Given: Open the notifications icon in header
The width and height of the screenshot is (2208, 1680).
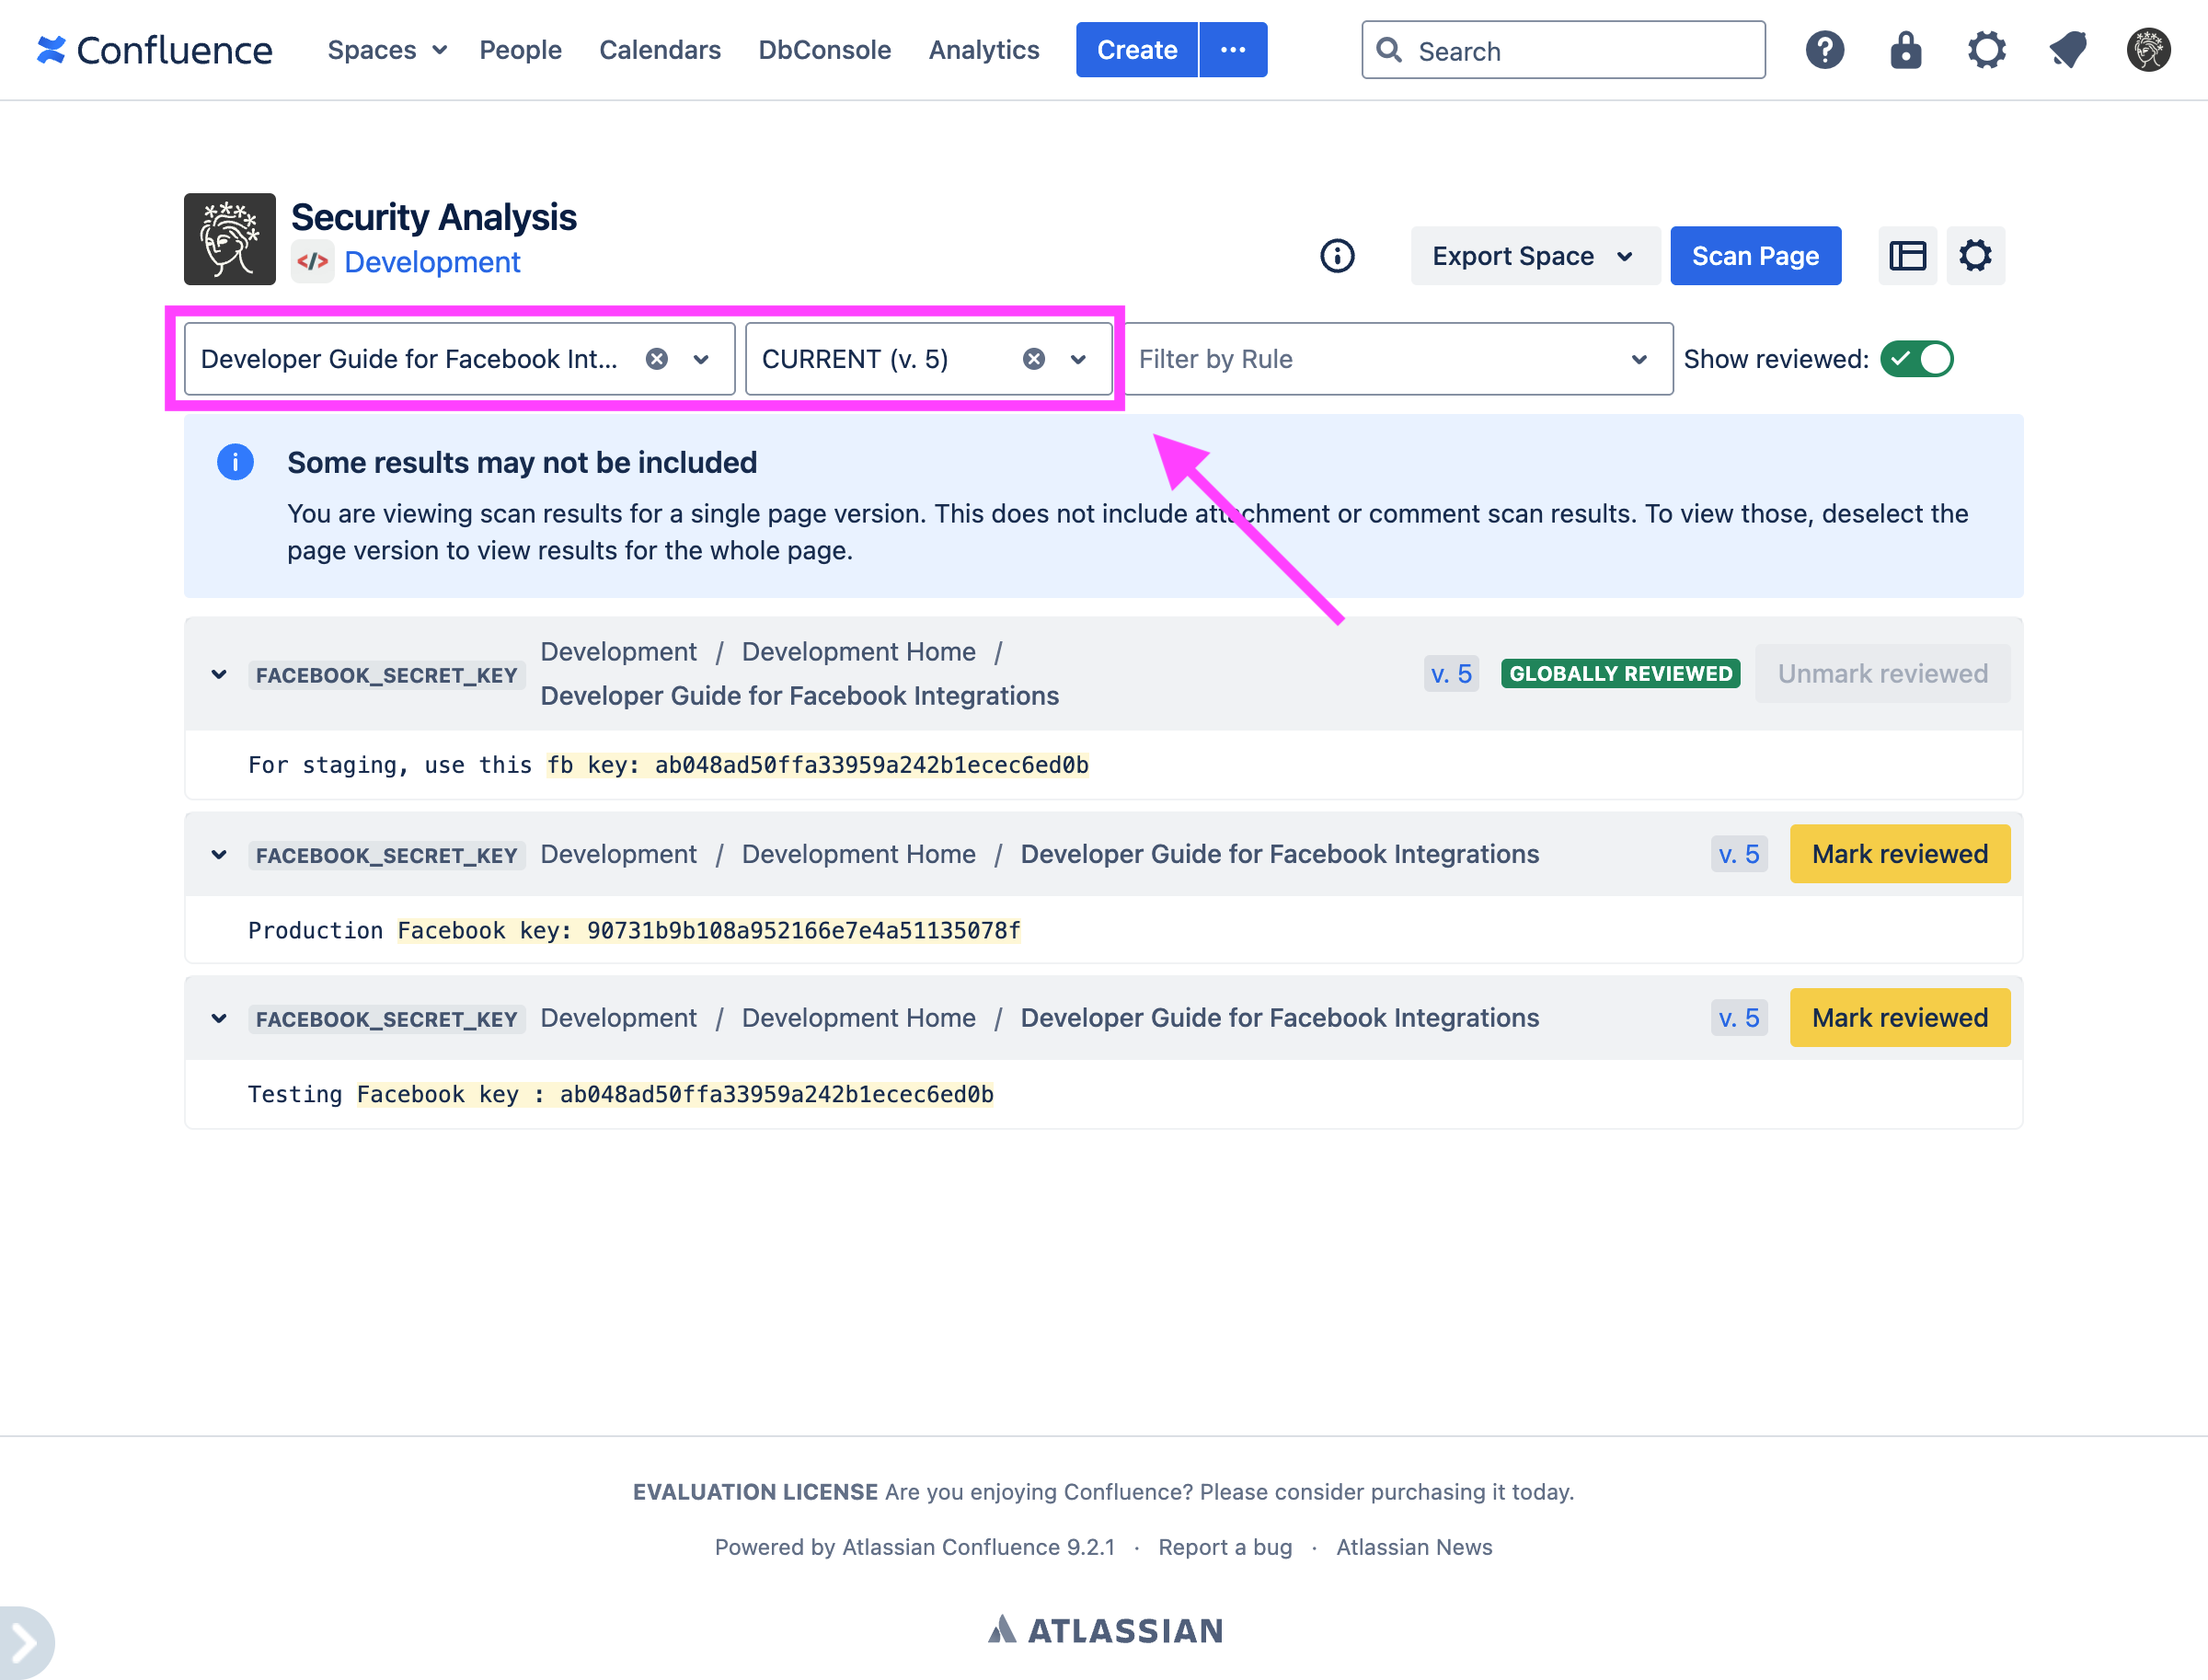Looking at the screenshot, I should click(x=2067, y=50).
